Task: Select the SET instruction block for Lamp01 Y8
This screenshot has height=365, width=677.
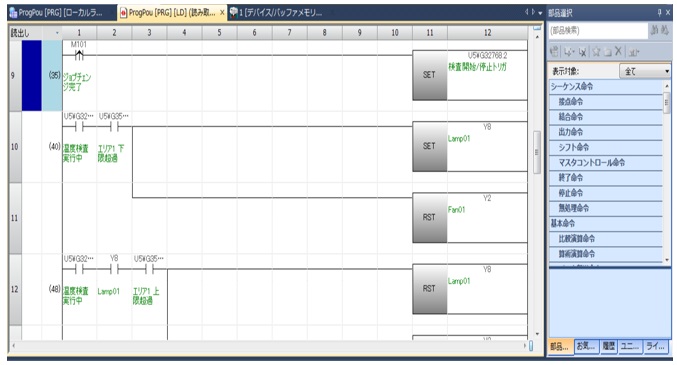Action: coord(429,146)
